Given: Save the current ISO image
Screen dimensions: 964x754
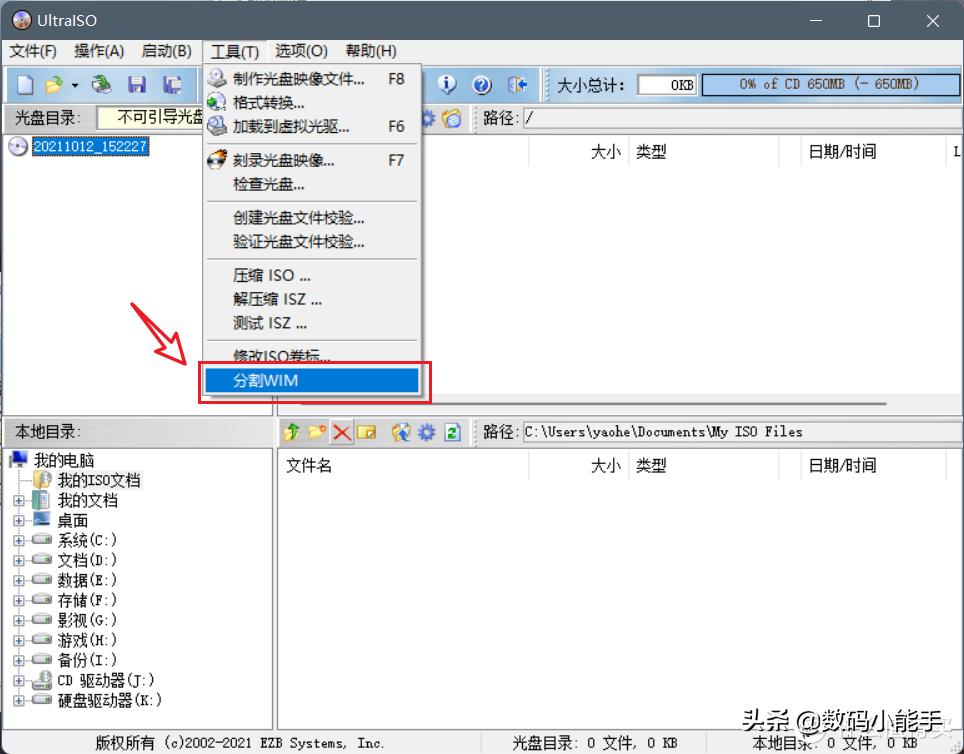Looking at the screenshot, I should [x=138, y=84].
